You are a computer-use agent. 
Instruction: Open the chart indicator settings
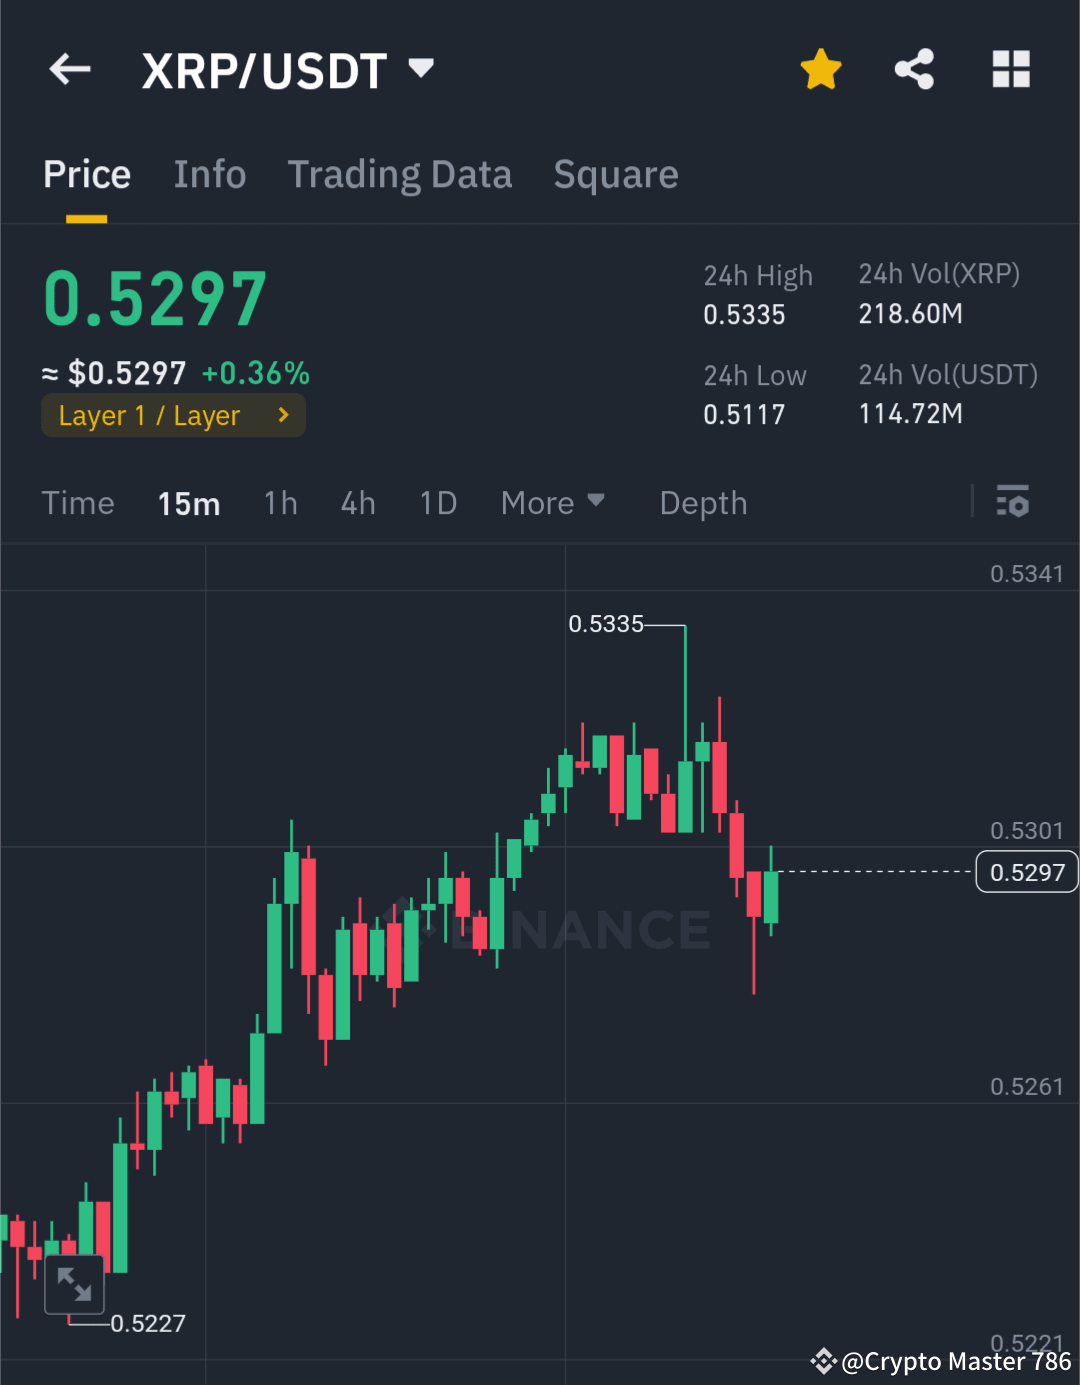(1013, 502)
